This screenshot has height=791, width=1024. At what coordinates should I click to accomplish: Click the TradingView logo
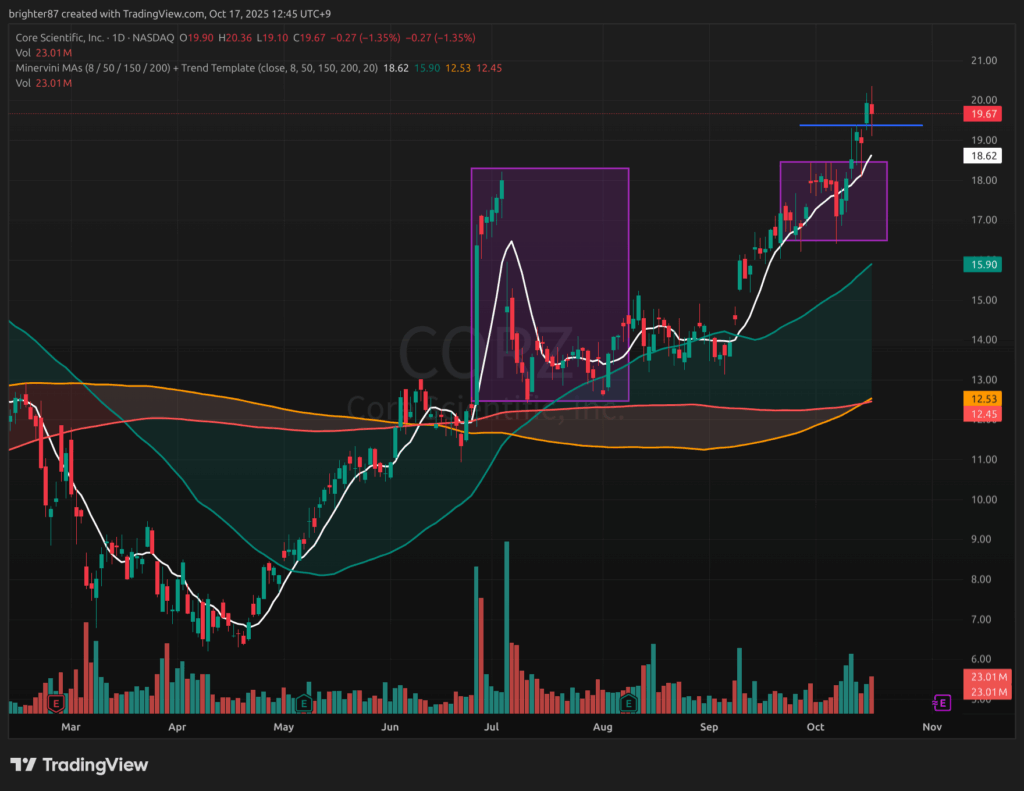(x=80, y=765)
